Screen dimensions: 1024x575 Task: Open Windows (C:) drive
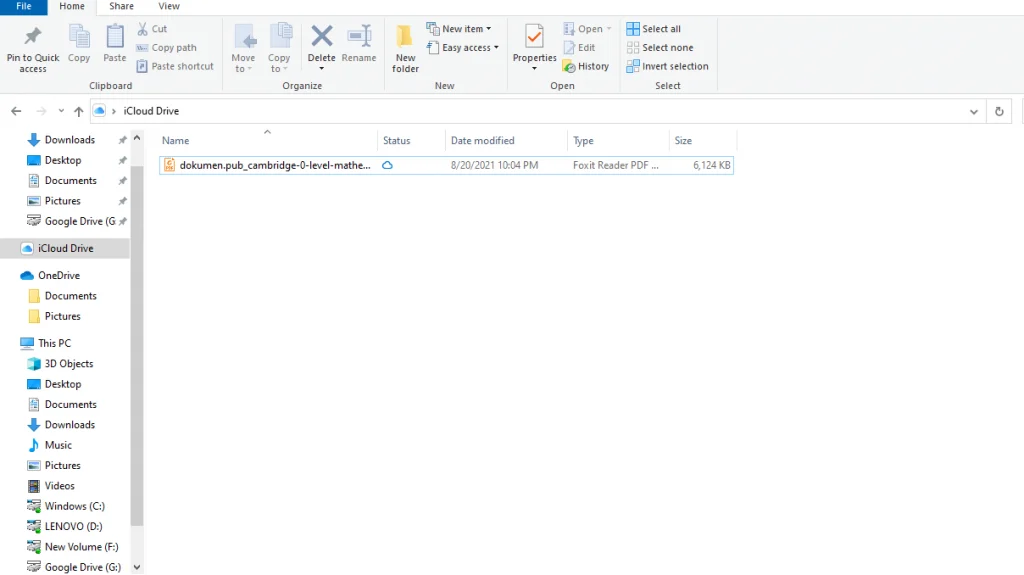click(74, 506)
